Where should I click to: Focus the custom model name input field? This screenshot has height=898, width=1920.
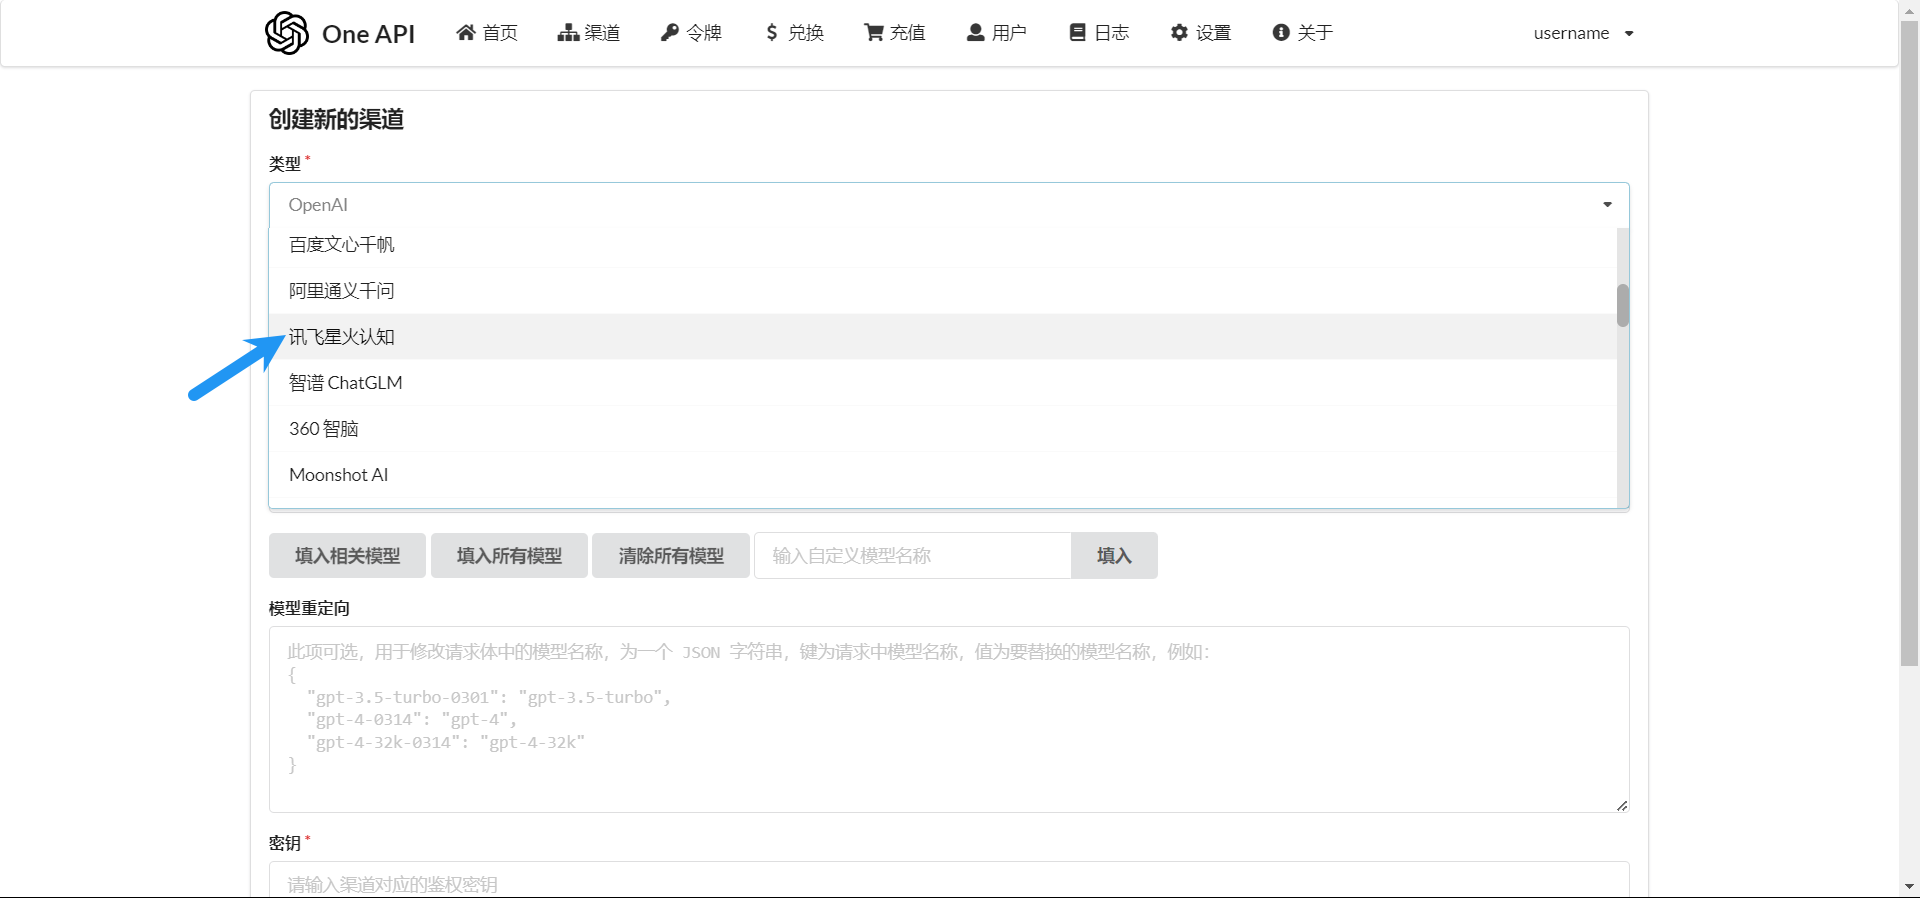(x=912, y=555)
